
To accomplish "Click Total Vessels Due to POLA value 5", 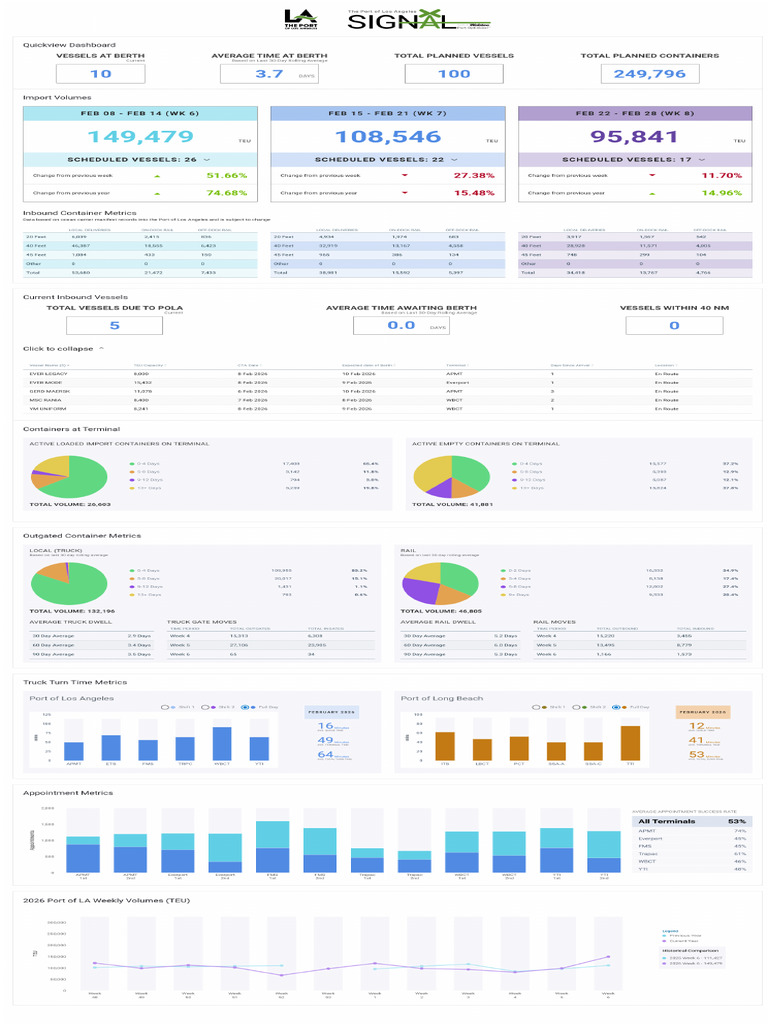I will point(114,325).
